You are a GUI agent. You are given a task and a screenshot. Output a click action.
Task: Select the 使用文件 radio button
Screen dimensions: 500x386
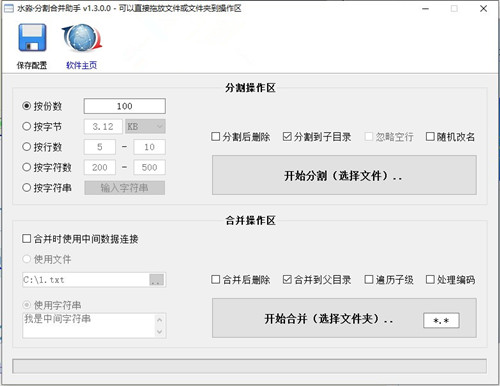point(26,259)
